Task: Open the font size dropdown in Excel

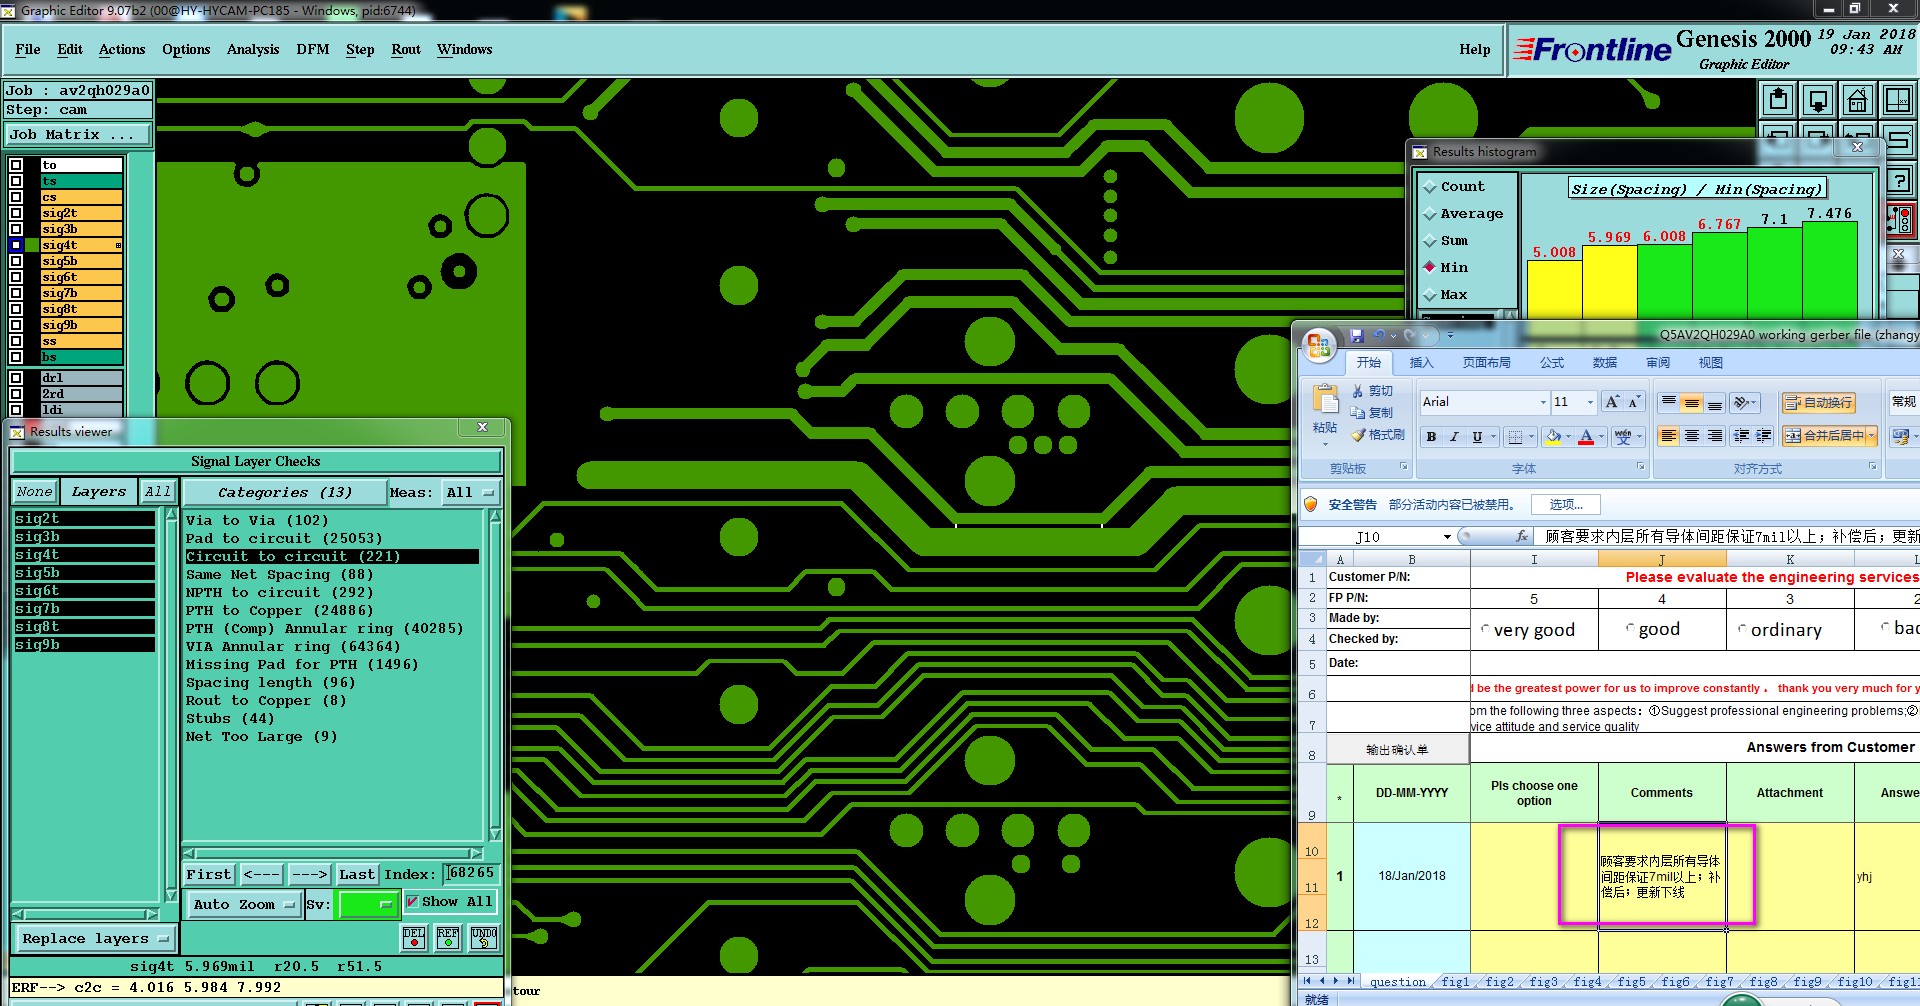Action: (1590, 402)
